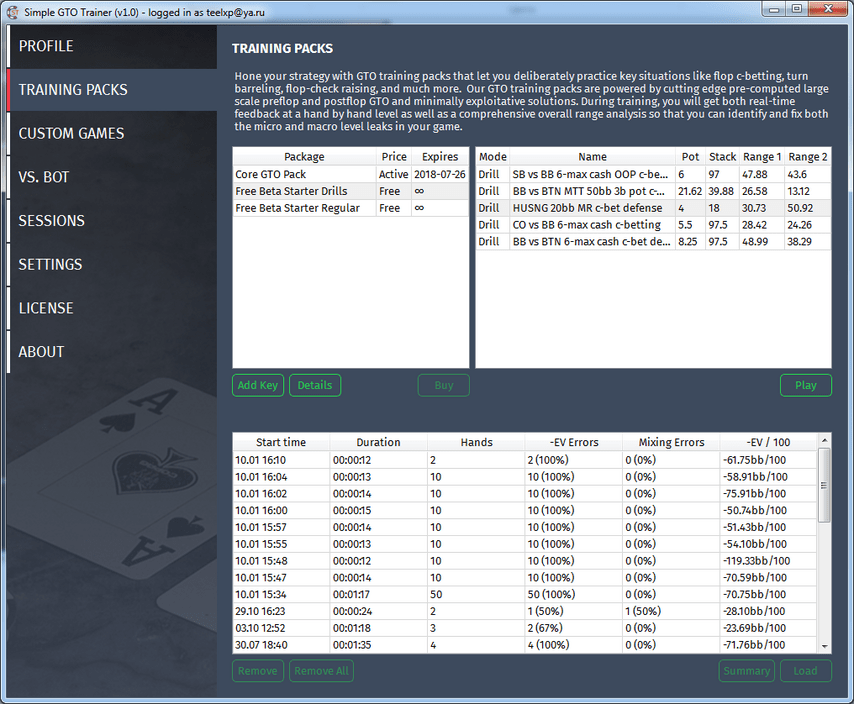This screenshot has width=854, height=704.
Task: Click the Simple GTO Trainer title bar icon
Action: pos(12,12)
